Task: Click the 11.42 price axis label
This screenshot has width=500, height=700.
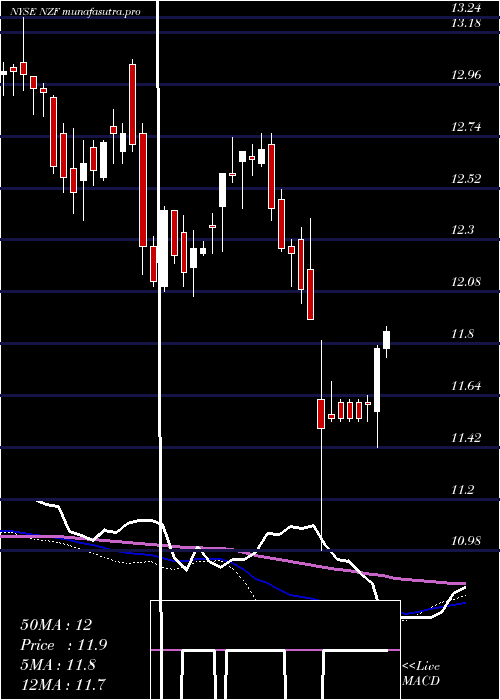Action: (x=466, y=438)
